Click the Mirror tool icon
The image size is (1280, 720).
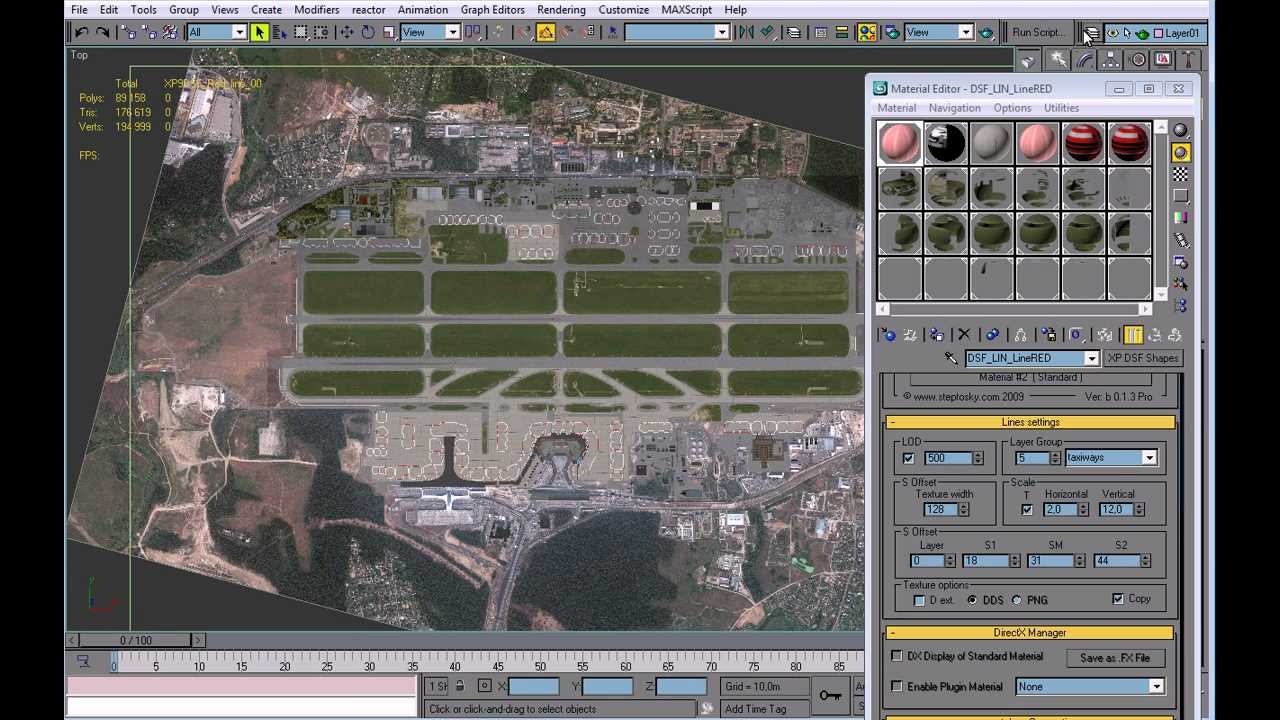click(745, 33)
